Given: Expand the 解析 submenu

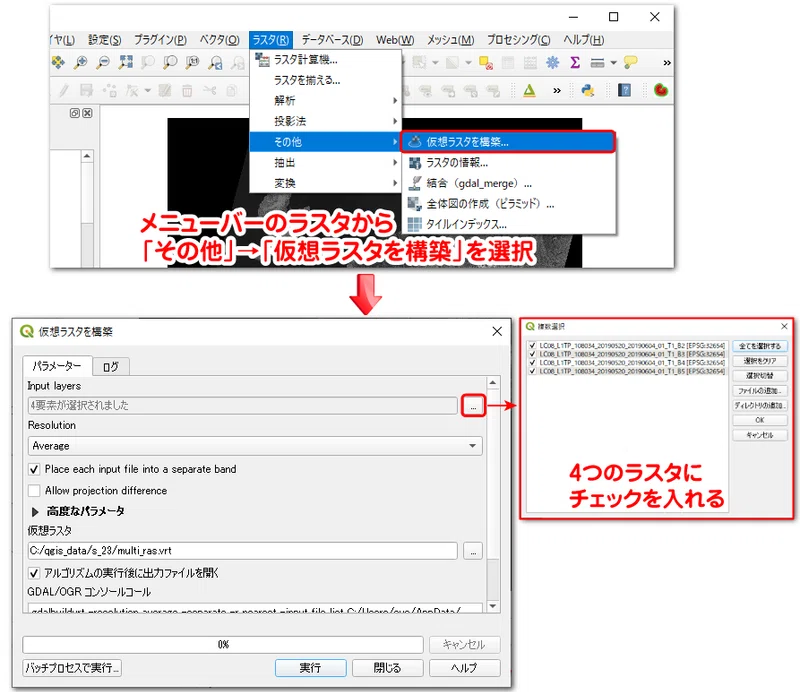Looking at the screenshot, I should pos(326,101).
